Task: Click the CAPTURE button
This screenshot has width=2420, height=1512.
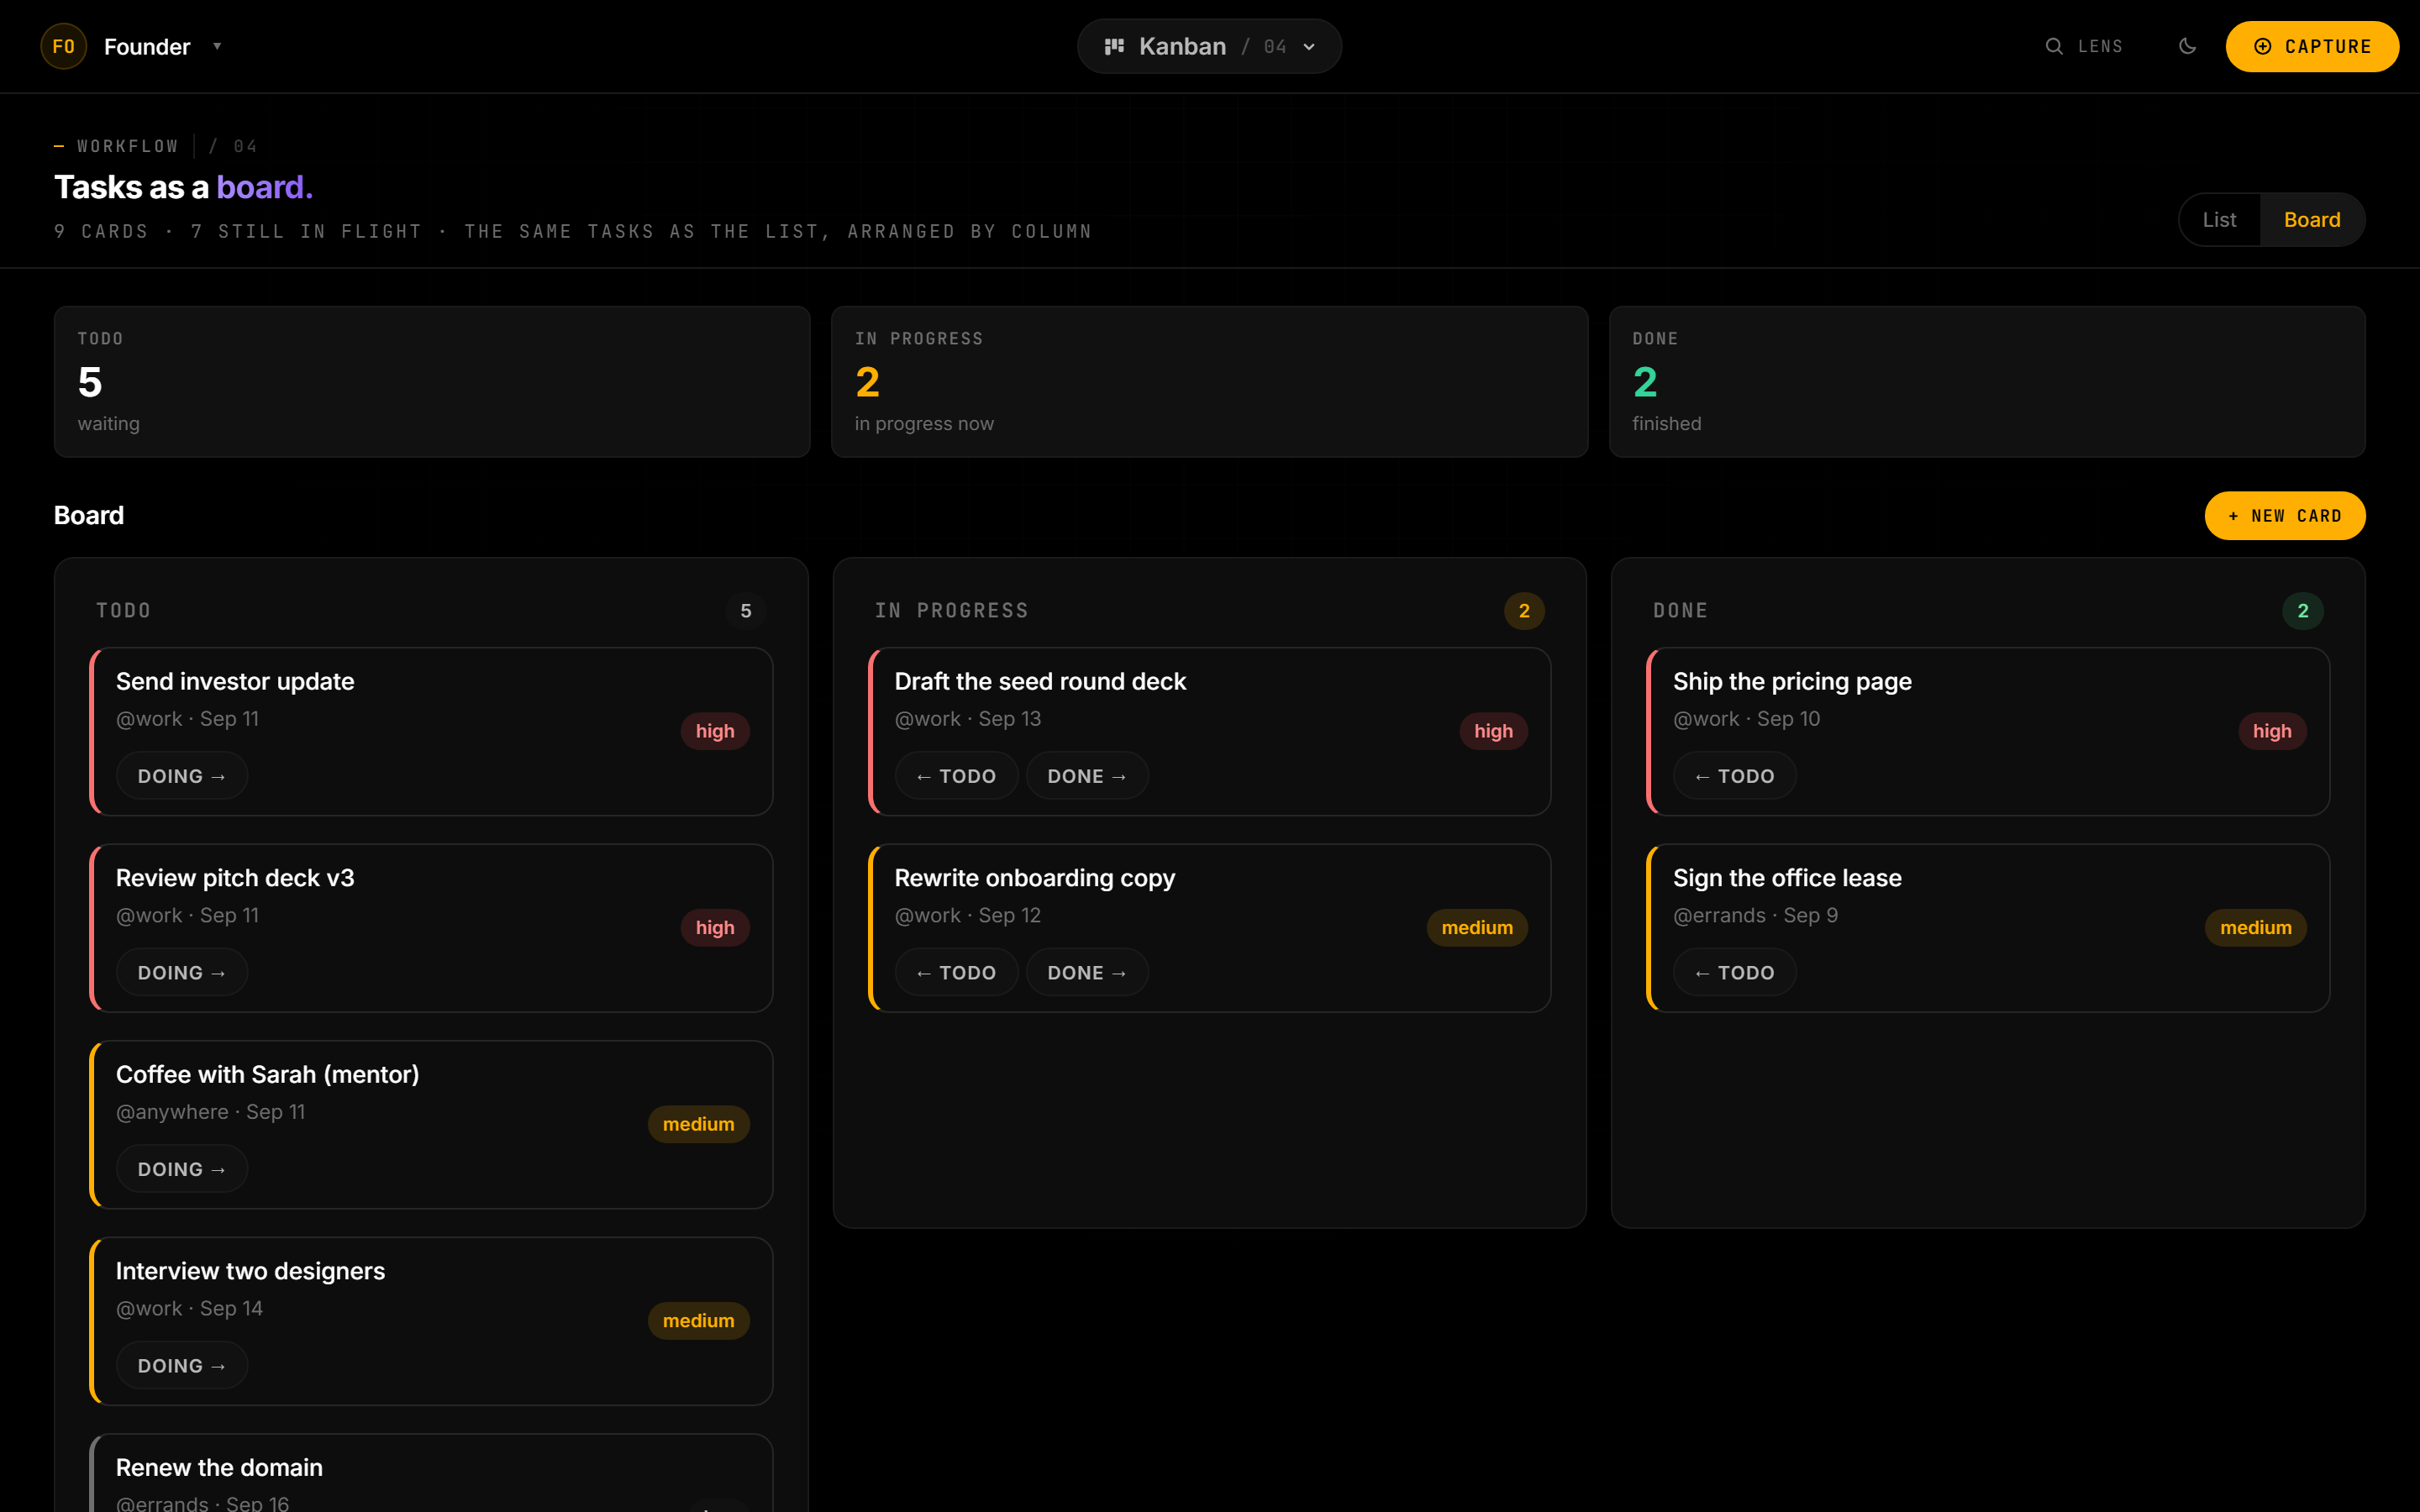Action: click(x=2311, y=46)
